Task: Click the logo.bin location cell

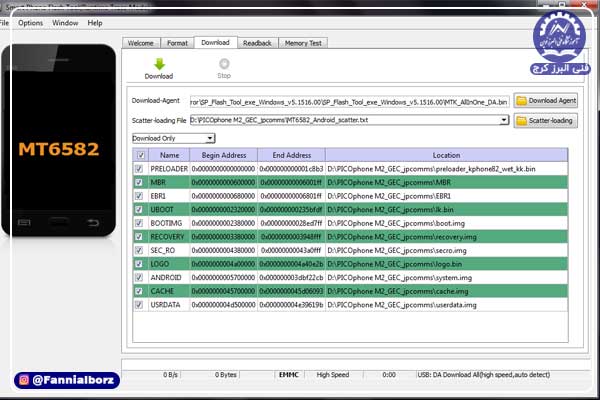Action: coord(447,264)
